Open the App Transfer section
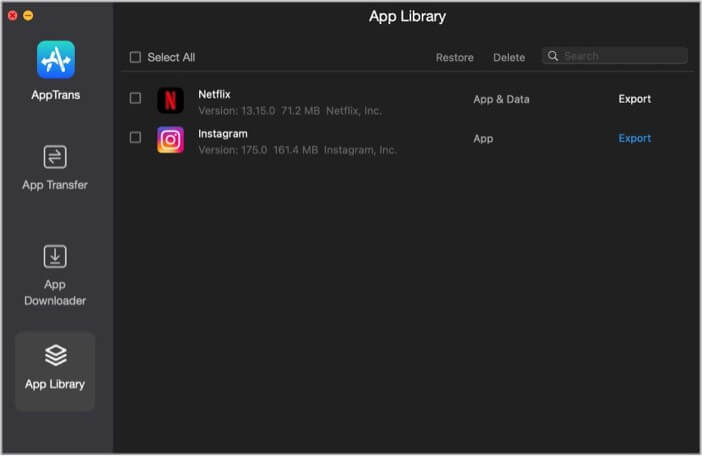The width and height of the screenshot is (702, 456). [55, 168]
